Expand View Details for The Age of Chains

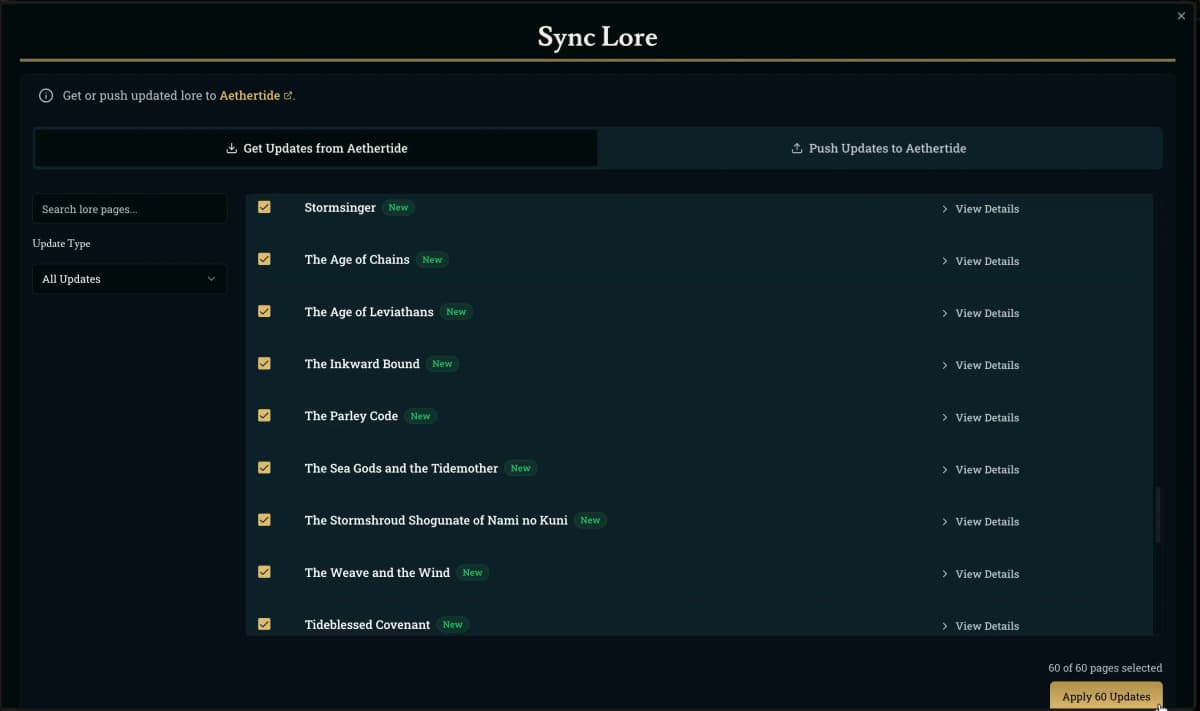coord(980,261)
